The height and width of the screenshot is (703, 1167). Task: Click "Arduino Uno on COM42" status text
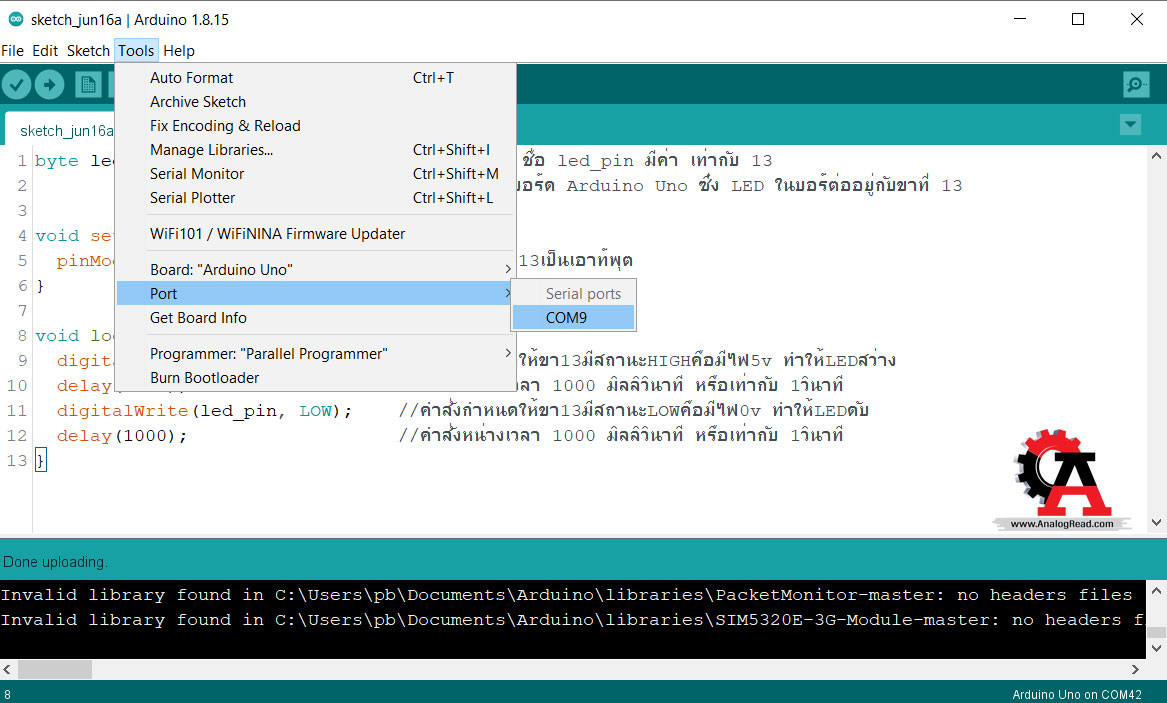pos(1076,695)
